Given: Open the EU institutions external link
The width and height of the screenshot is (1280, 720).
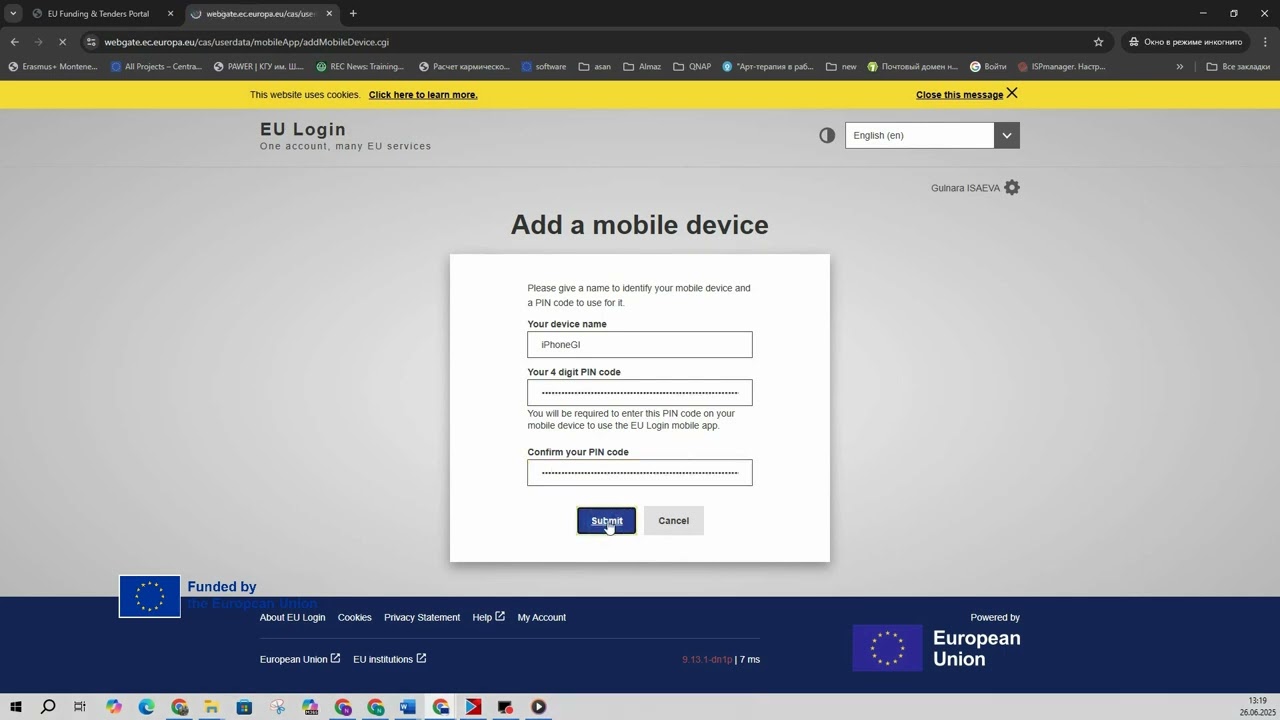Looking at the screenshot, I should [x=389, y=659].
